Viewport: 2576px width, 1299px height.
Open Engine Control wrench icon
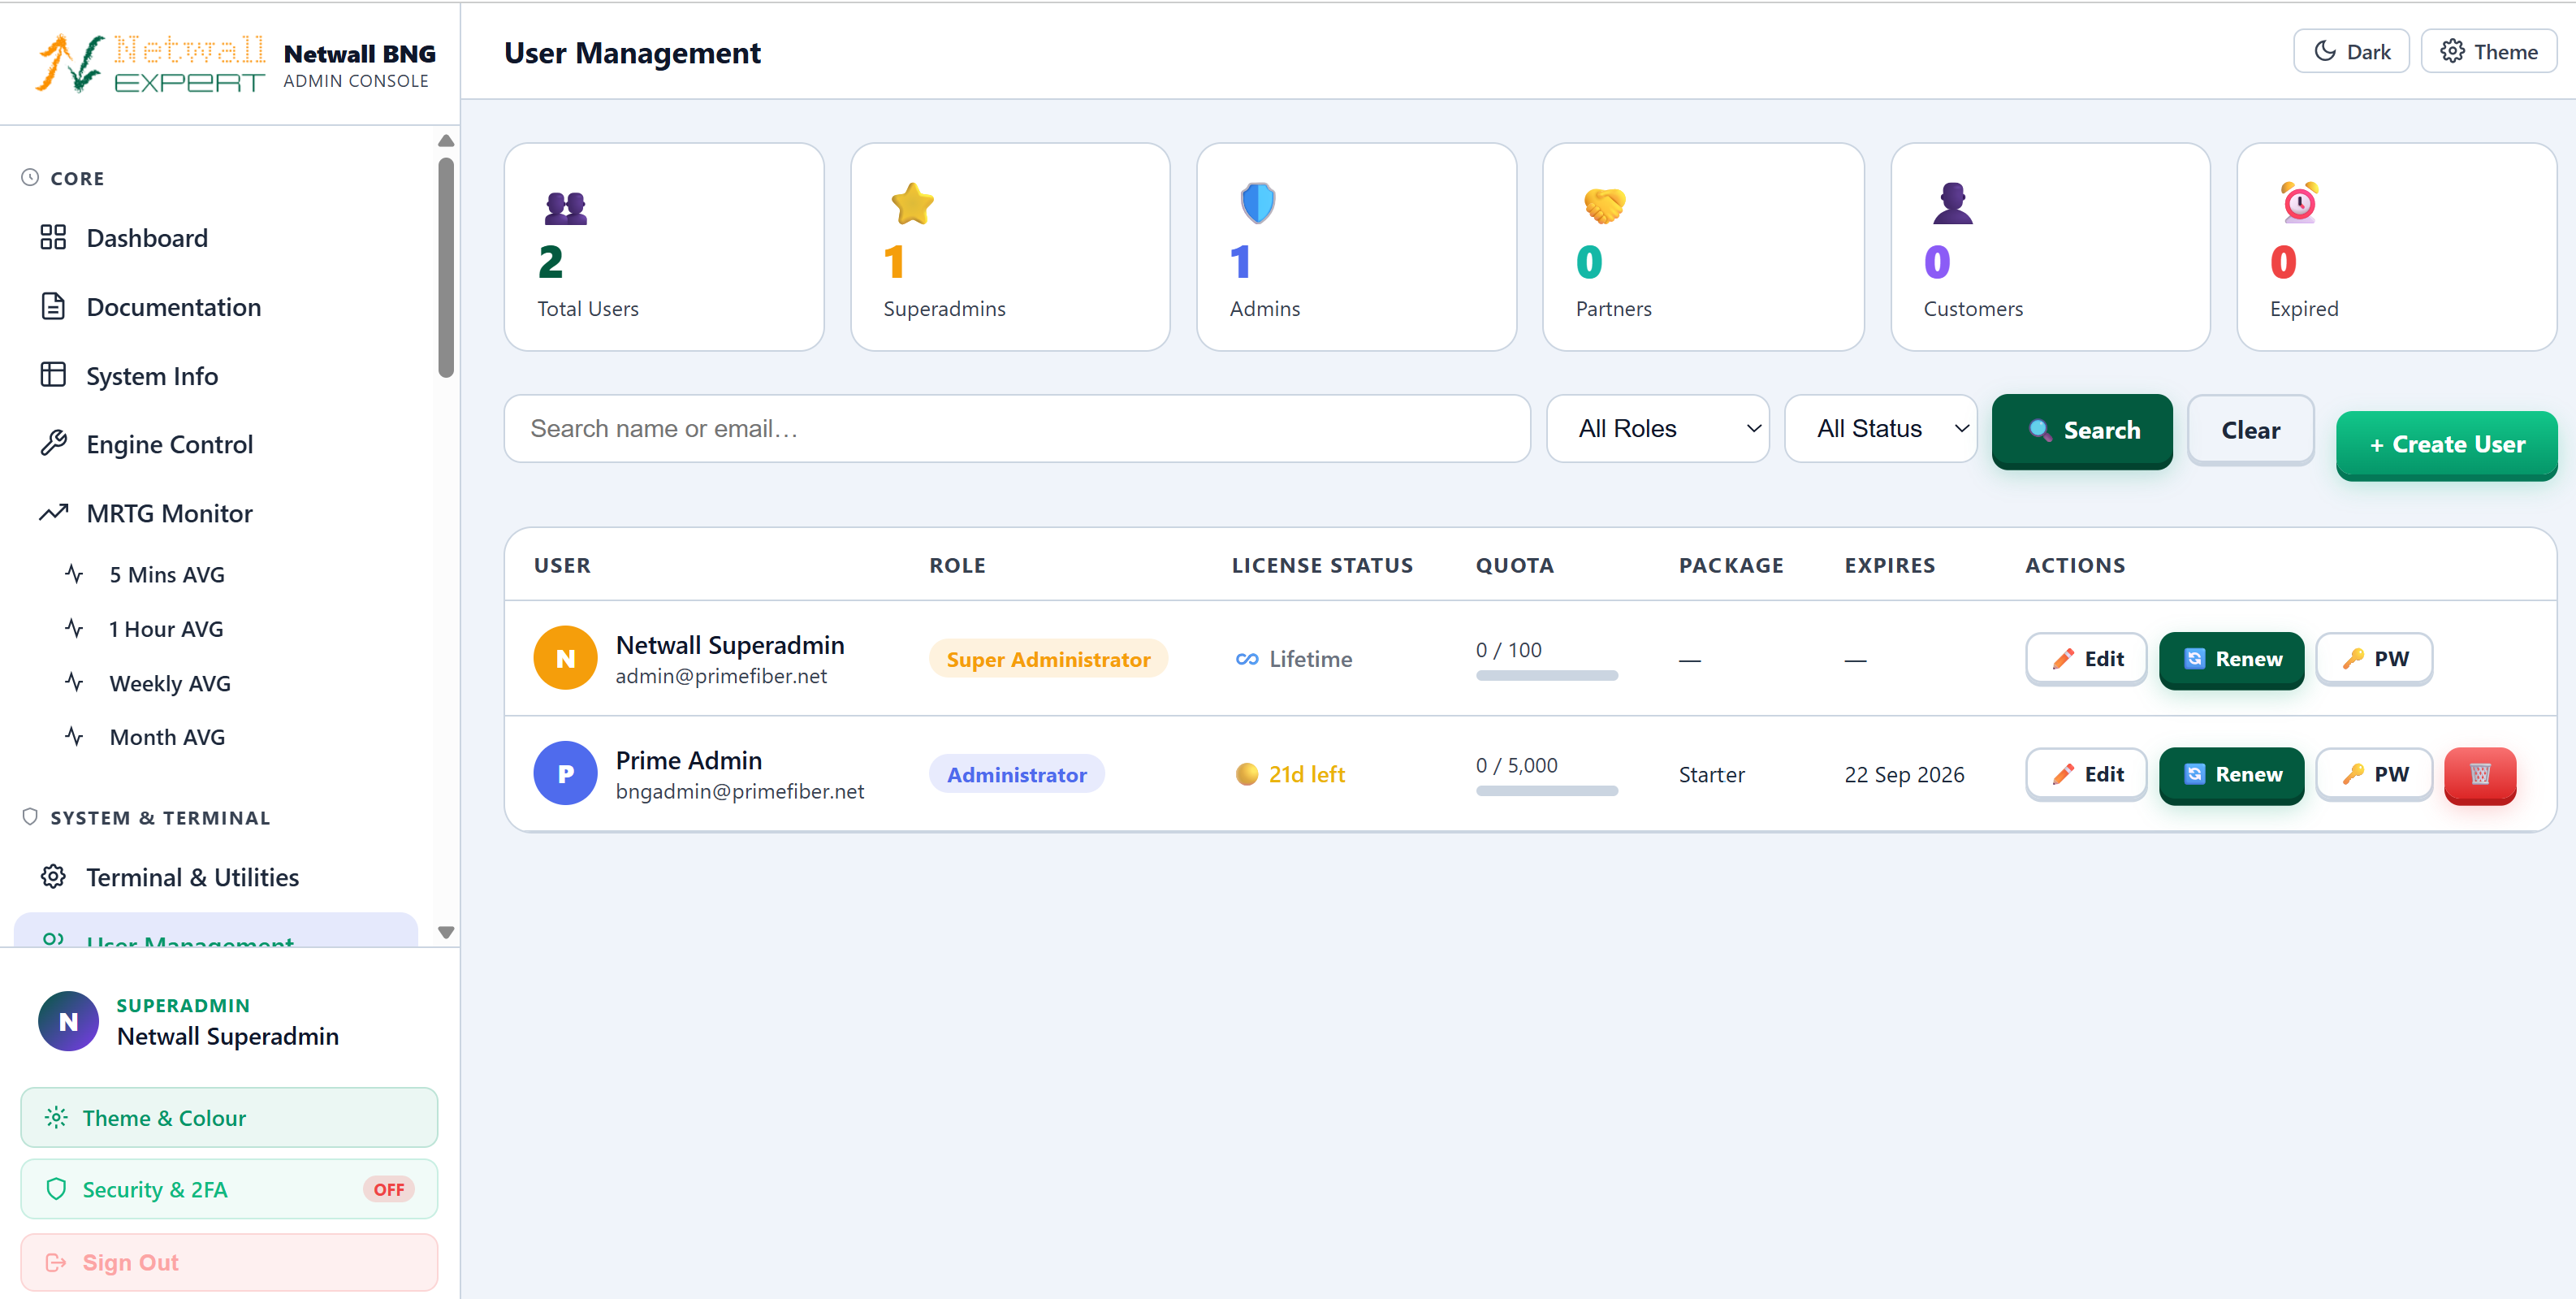[x=53, y=443]
